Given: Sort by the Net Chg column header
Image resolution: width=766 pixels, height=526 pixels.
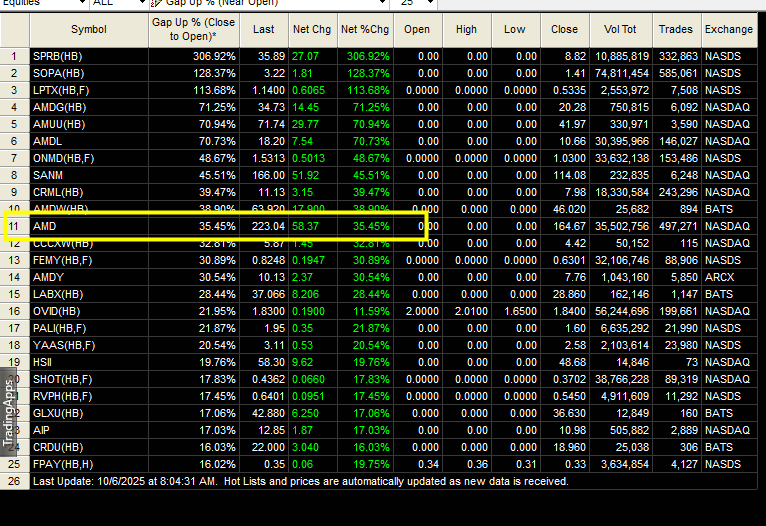Looking at the screenshot, I should 313,30.
